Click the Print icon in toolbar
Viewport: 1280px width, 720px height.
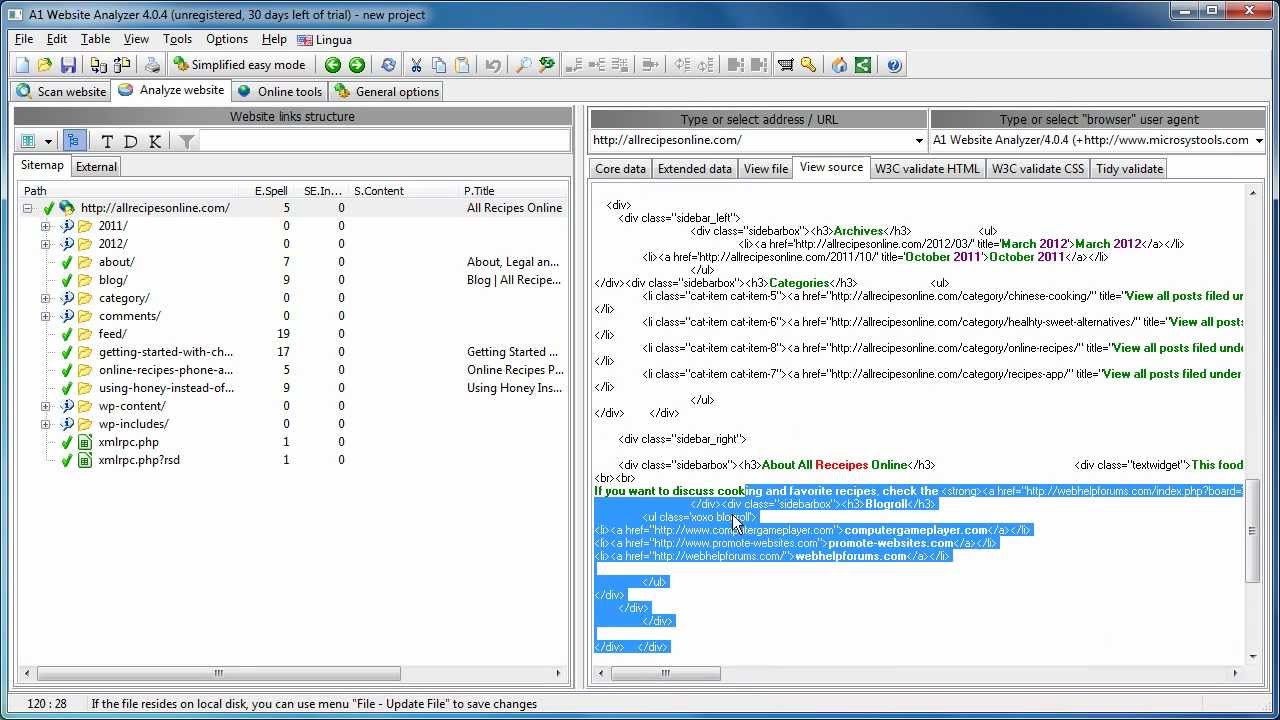(152, 65)
